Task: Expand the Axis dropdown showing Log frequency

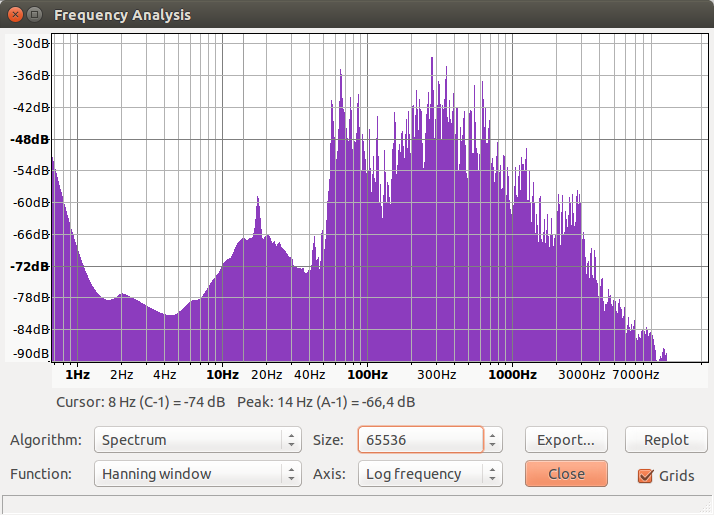Action: coord(430,474)
